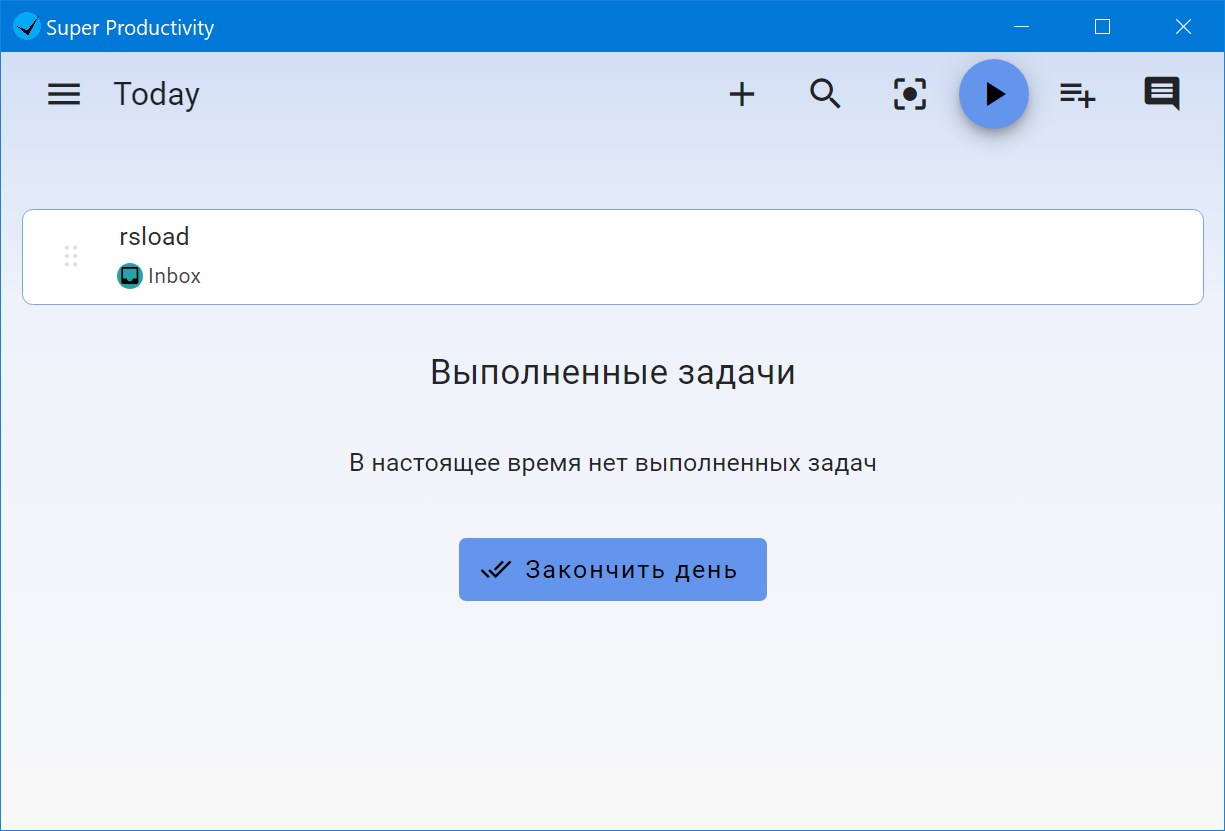Click the empty completed tasks message text
Viewport: 1225px width, 831px height.
612,463
